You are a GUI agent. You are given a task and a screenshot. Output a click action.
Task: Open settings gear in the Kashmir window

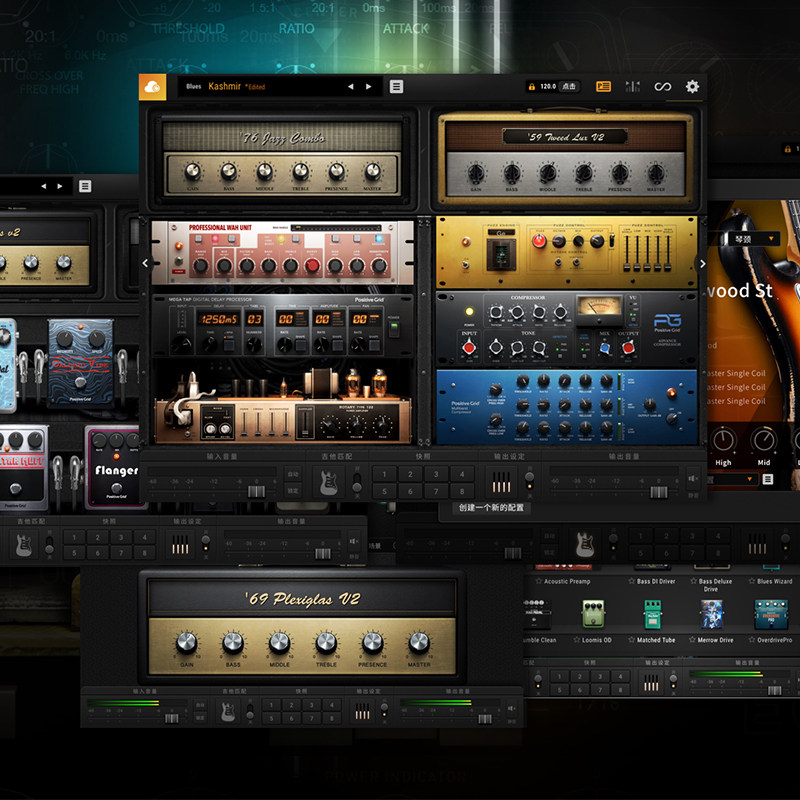click(692, 87)
